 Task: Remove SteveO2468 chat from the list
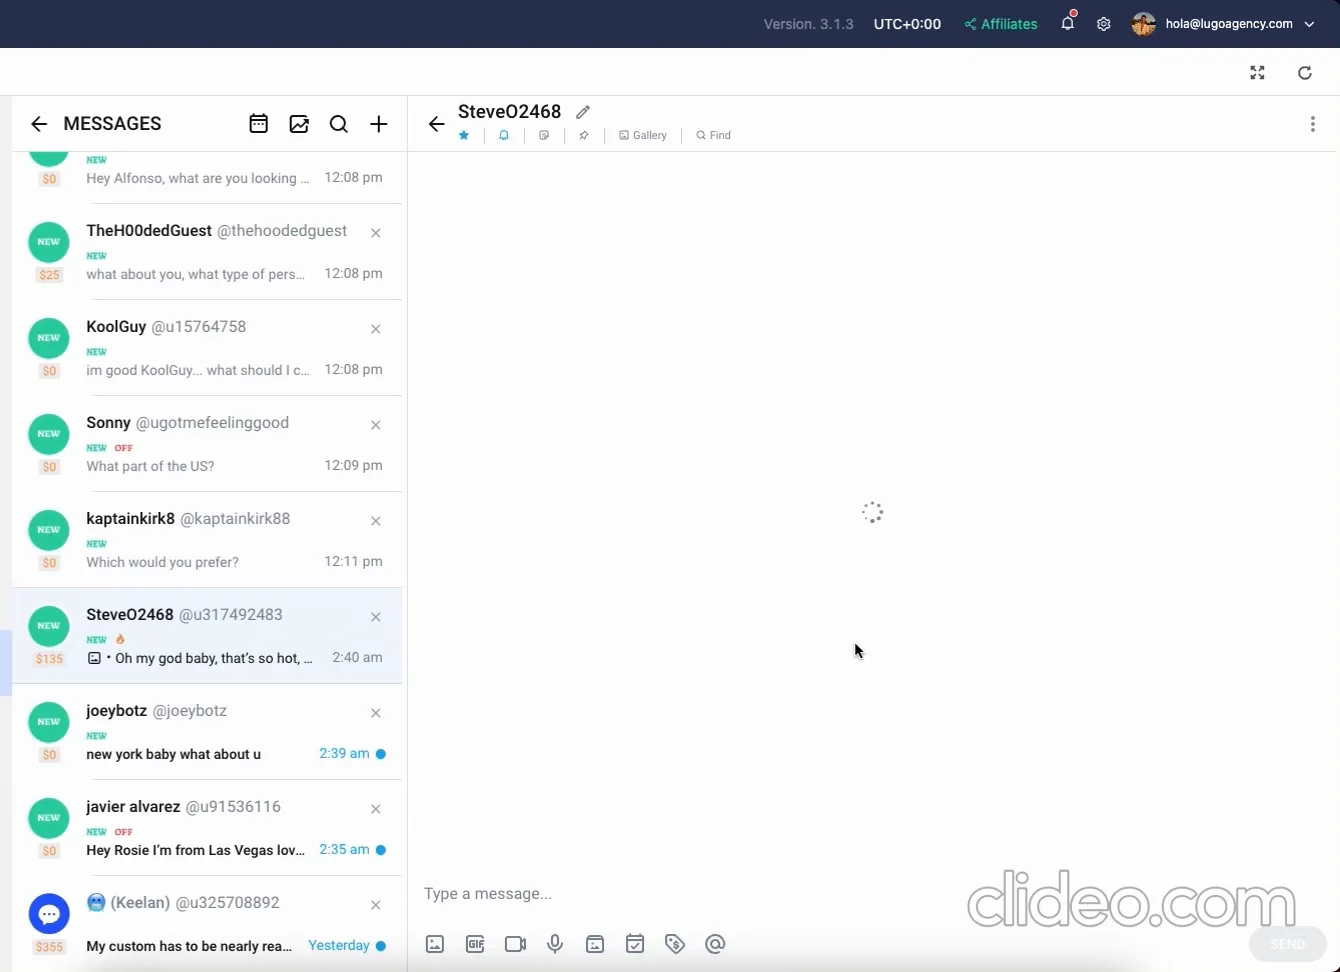click(x=376, y=617)
